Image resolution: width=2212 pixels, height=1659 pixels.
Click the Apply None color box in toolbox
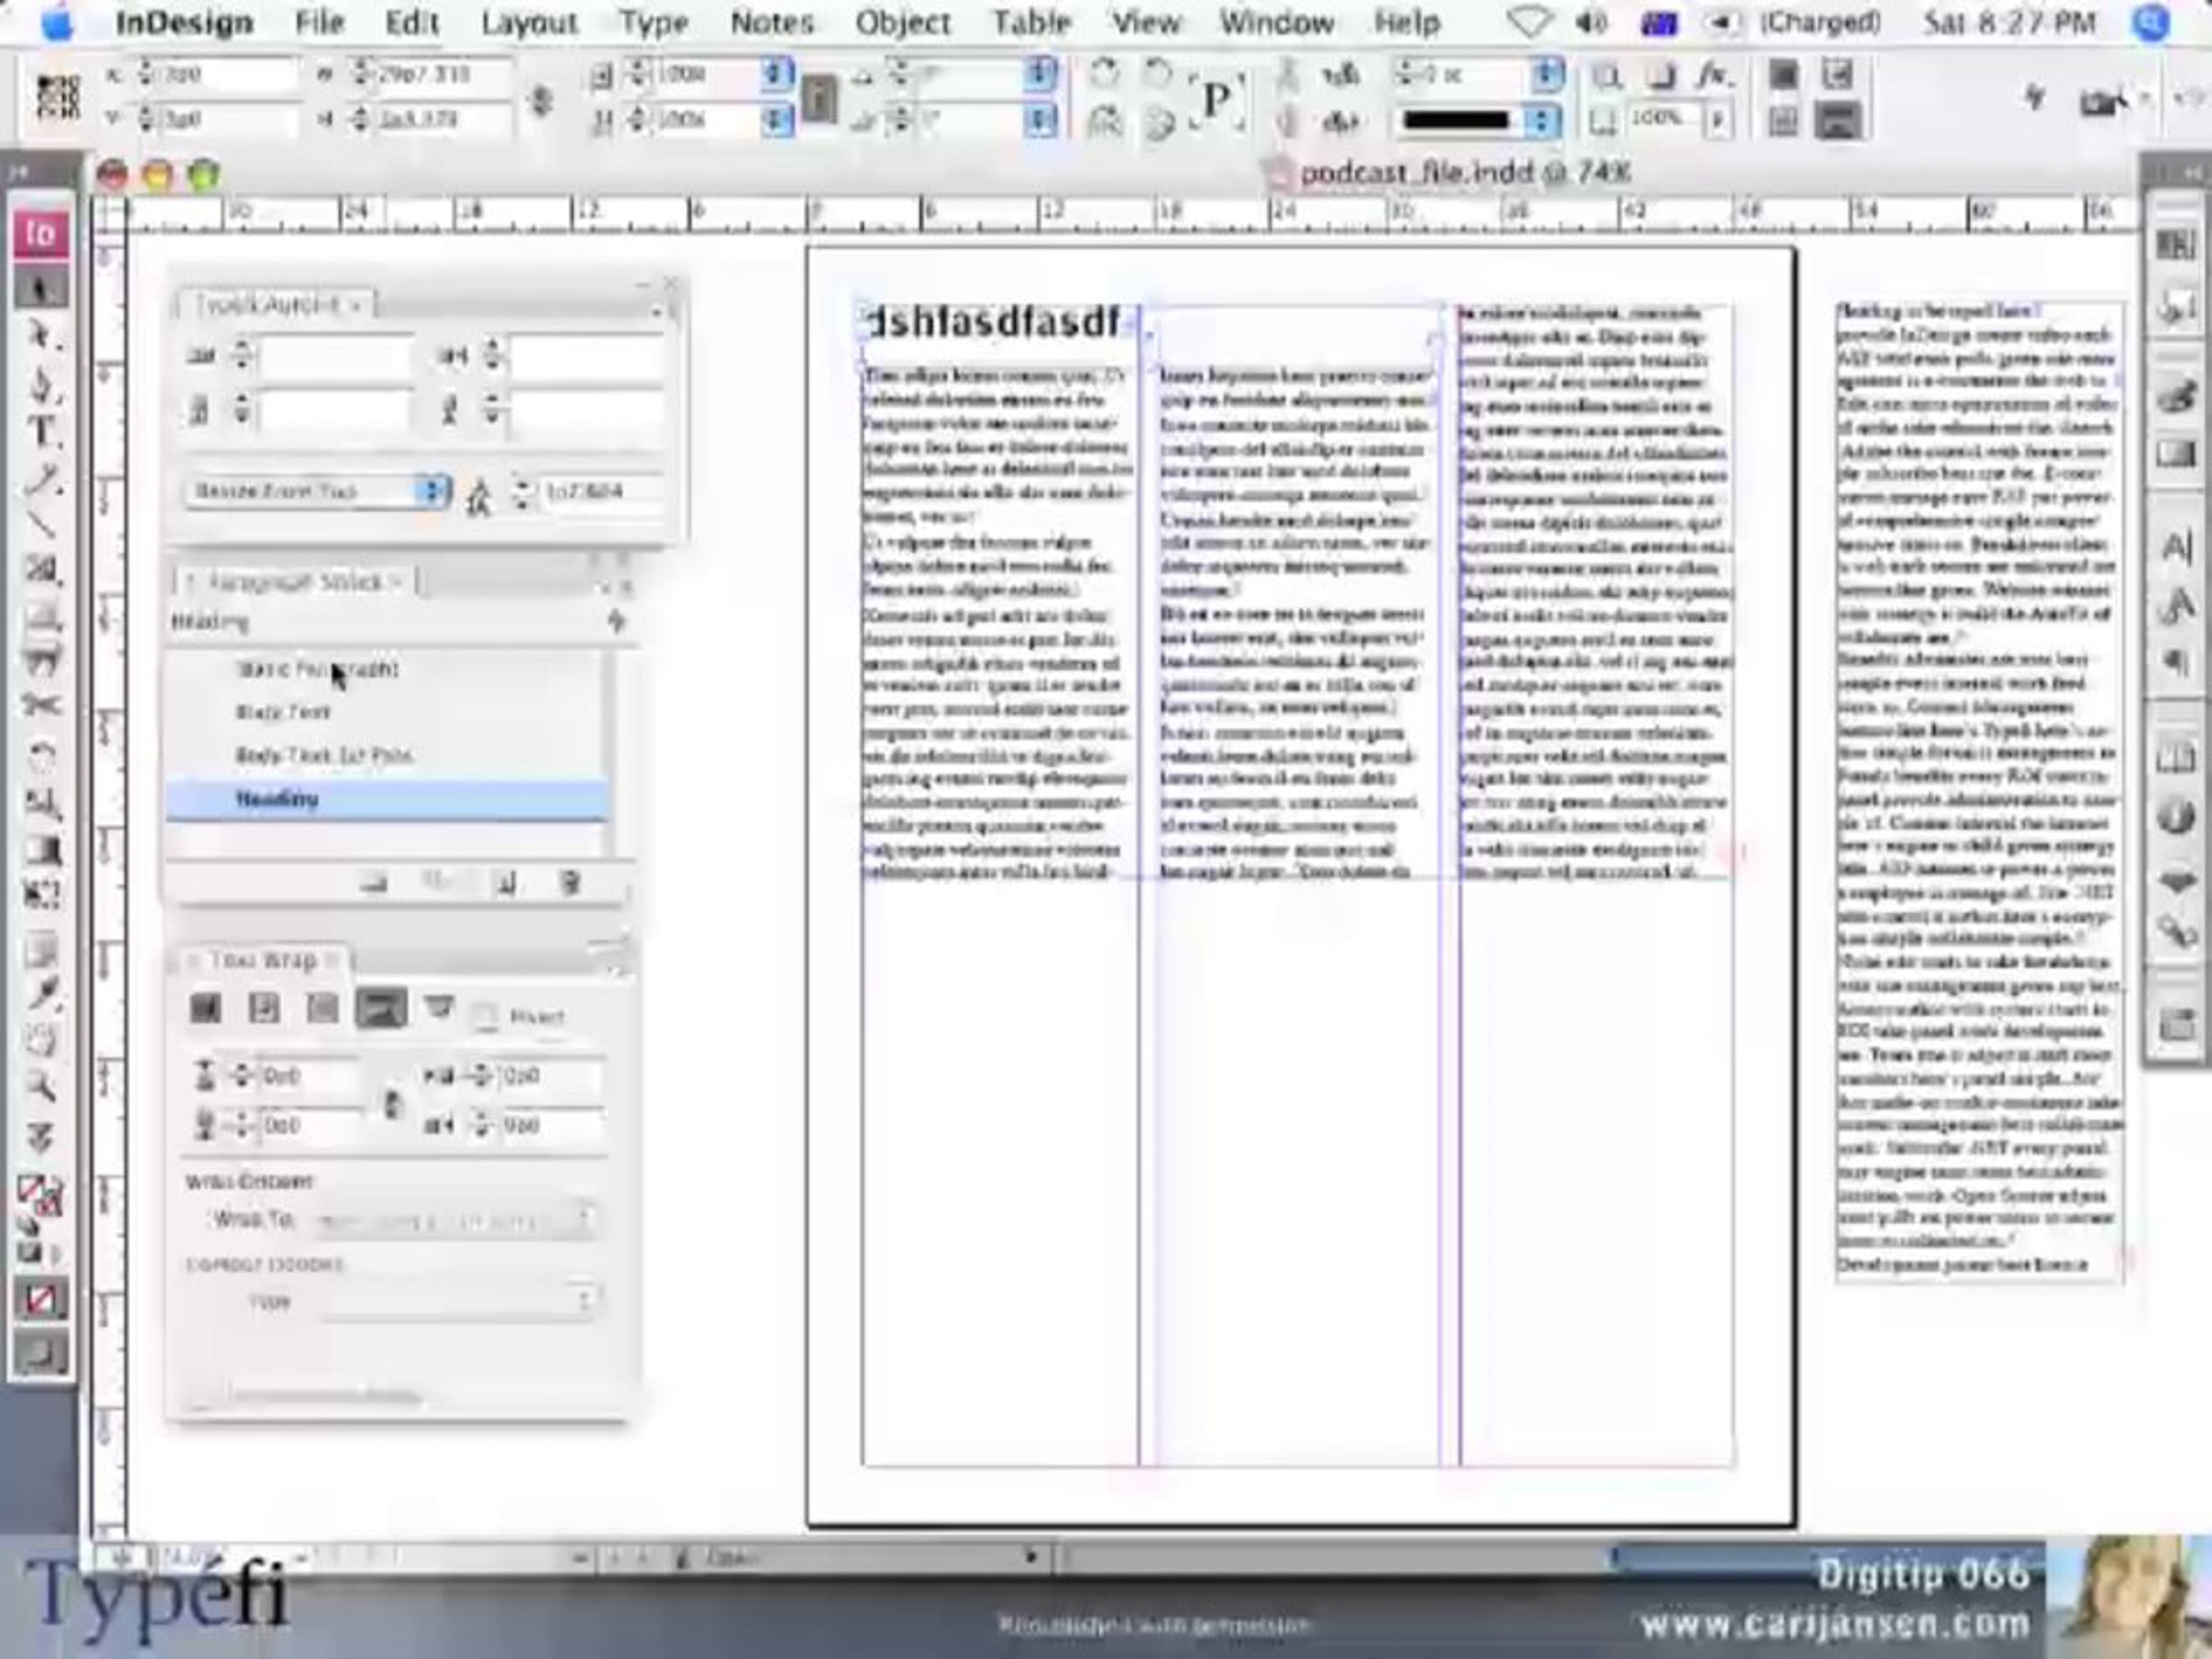coord(42,1300)
